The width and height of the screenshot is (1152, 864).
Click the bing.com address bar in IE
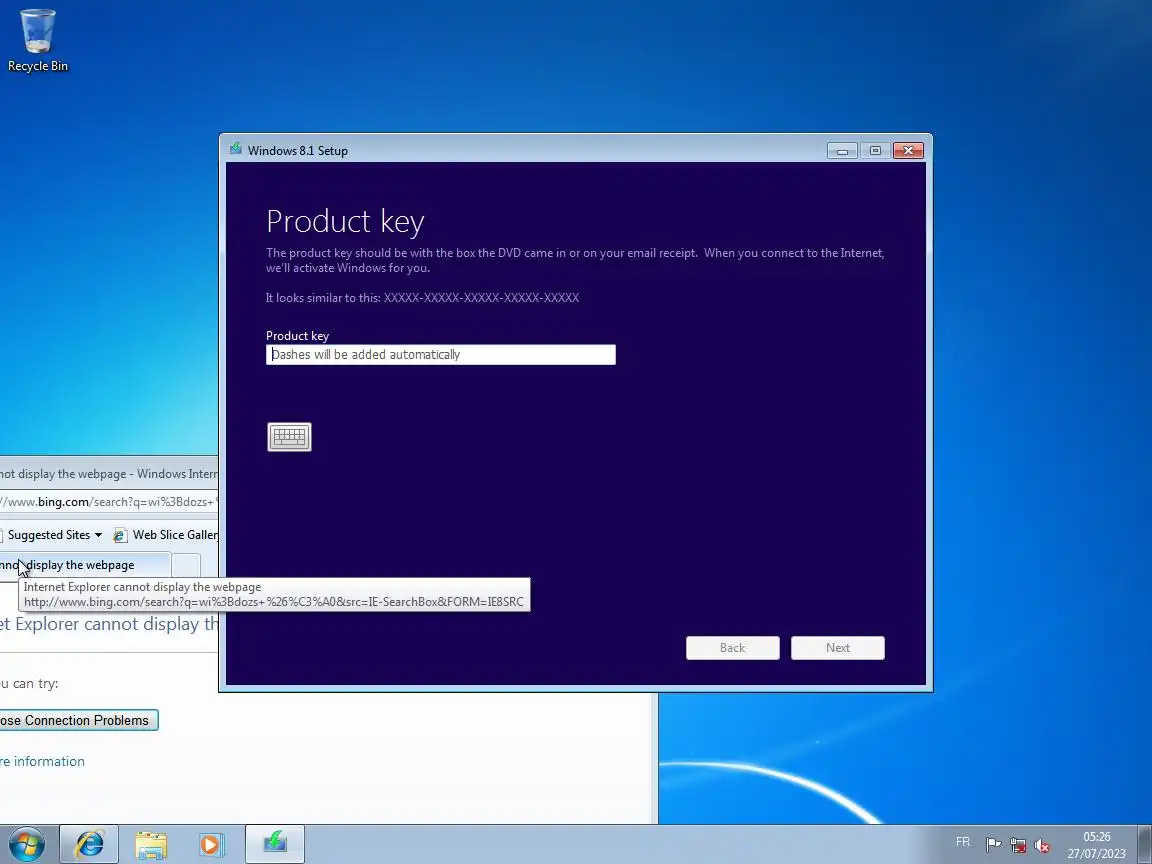point(109,502)
